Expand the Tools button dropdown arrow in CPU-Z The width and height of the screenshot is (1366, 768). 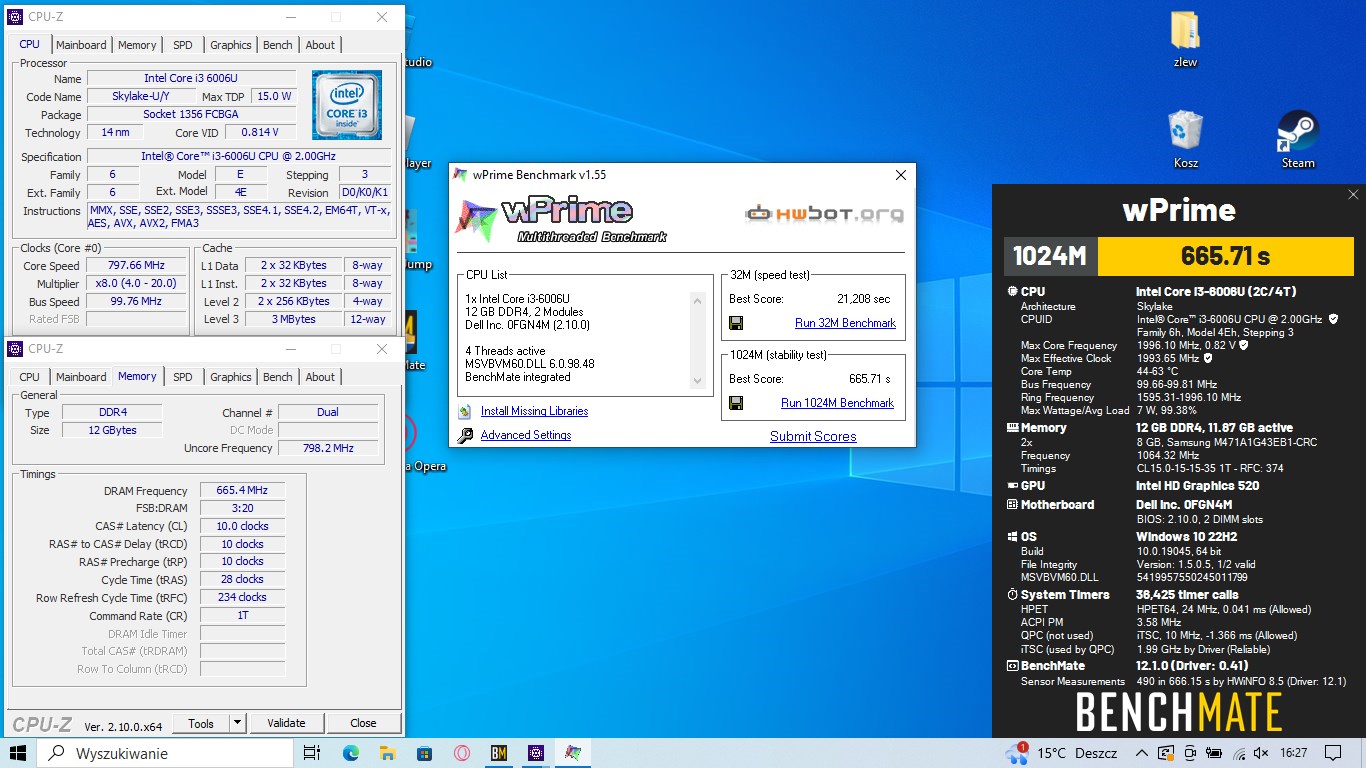[x=237, y=723]
